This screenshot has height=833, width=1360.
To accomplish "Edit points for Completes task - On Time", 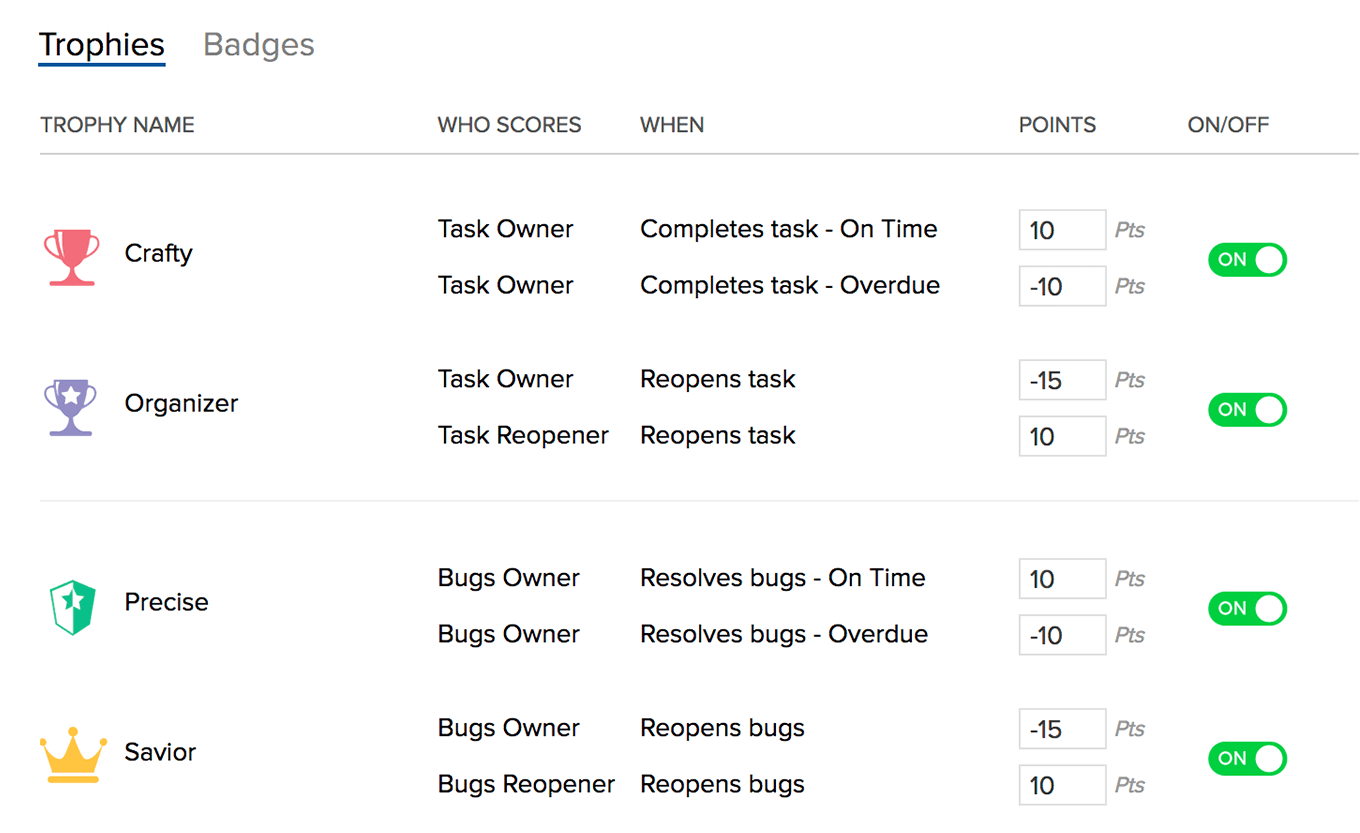I will [x=1062, y=230].
